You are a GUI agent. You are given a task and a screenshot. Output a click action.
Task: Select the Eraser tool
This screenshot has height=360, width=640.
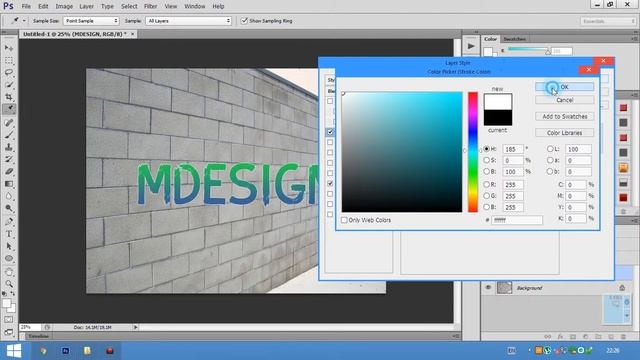[9, 171]
